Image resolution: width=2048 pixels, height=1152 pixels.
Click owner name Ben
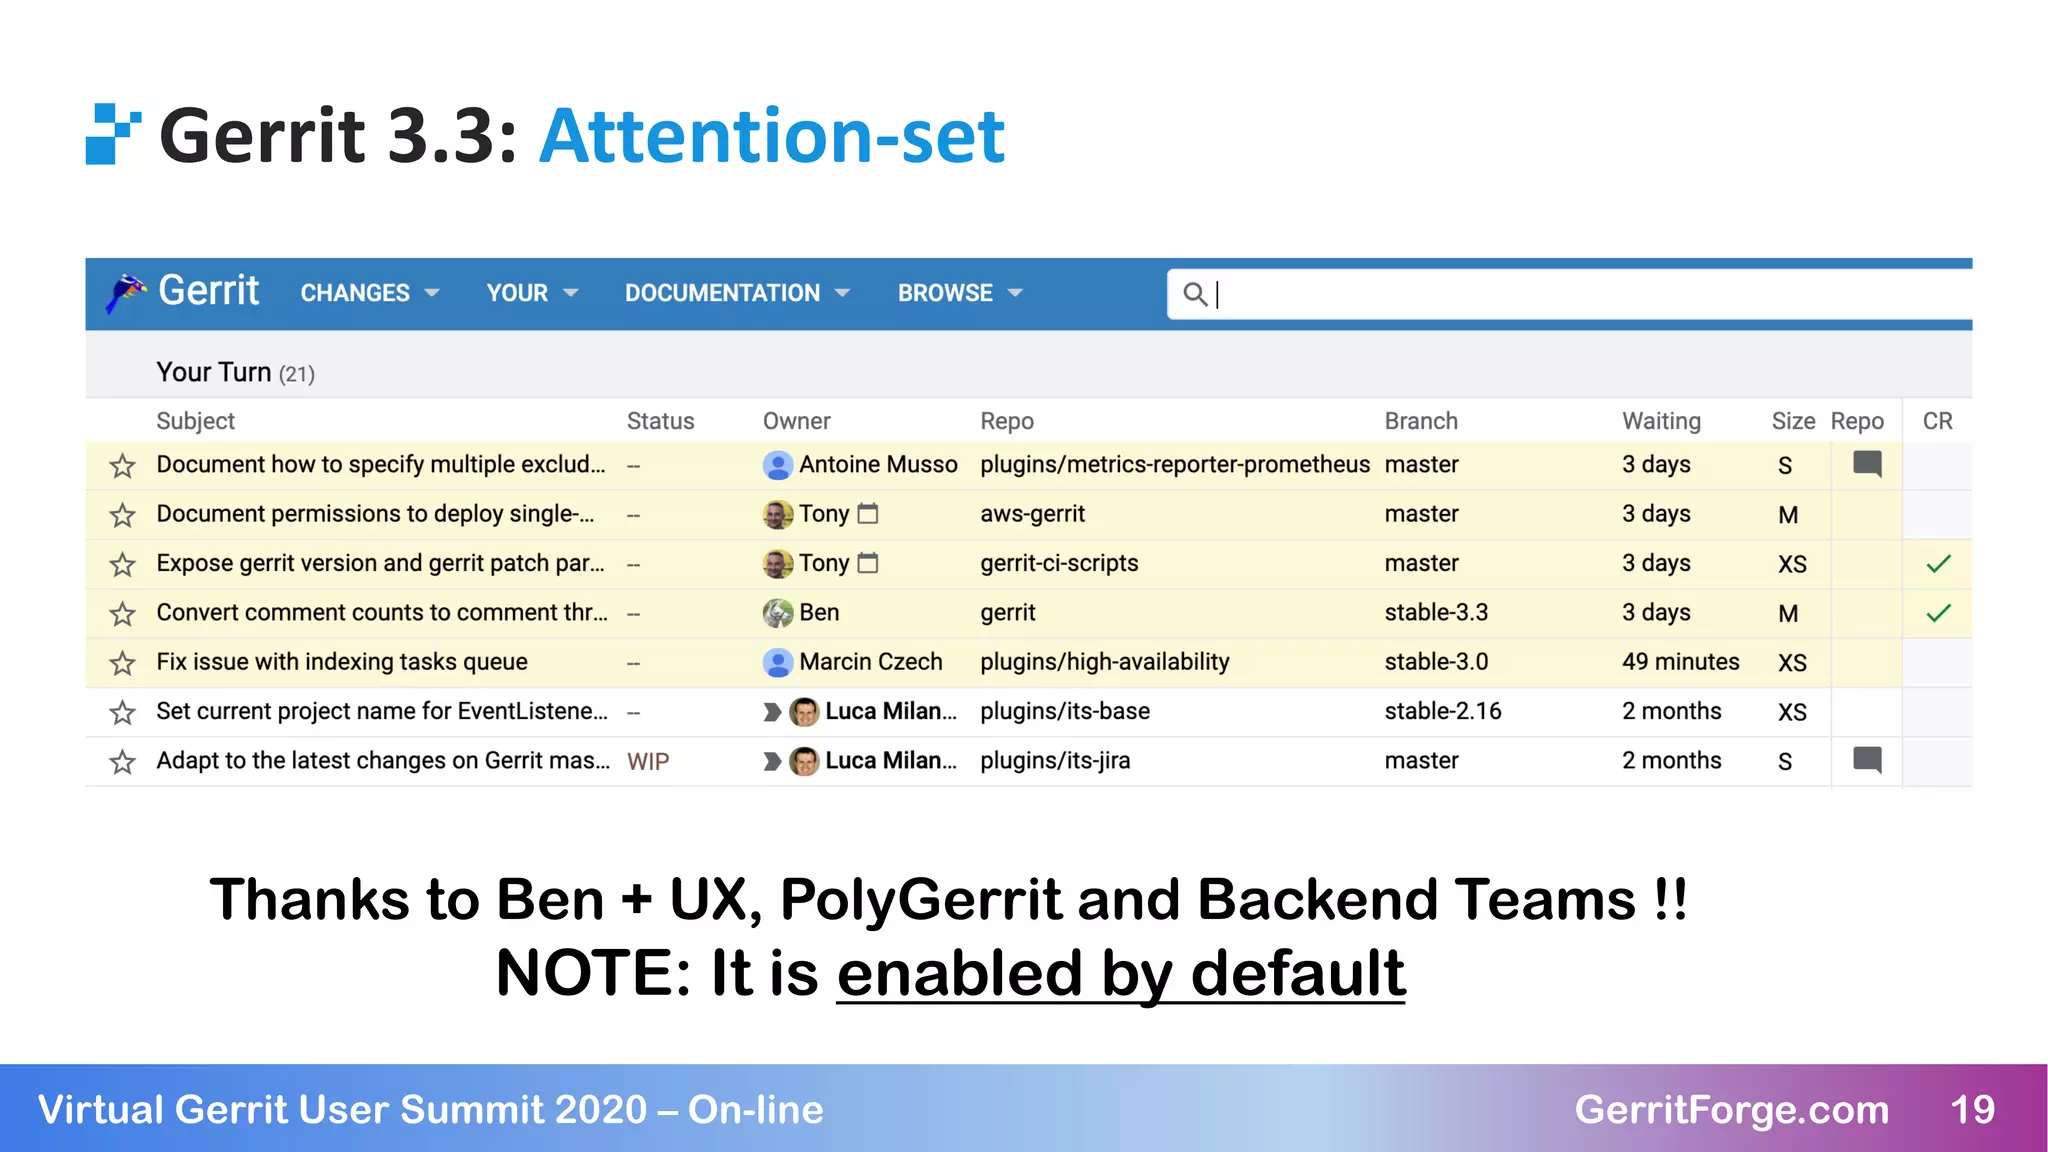pyautogui.click(x=819, y=612)
